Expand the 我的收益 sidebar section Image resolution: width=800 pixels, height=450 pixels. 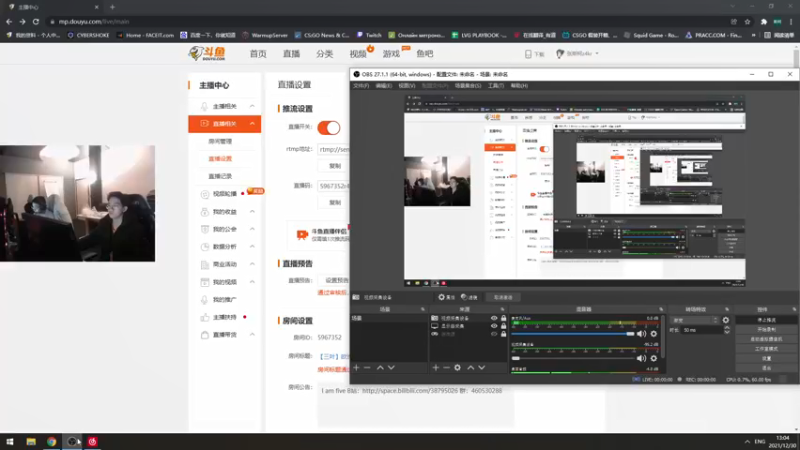(x=252, y=211)
